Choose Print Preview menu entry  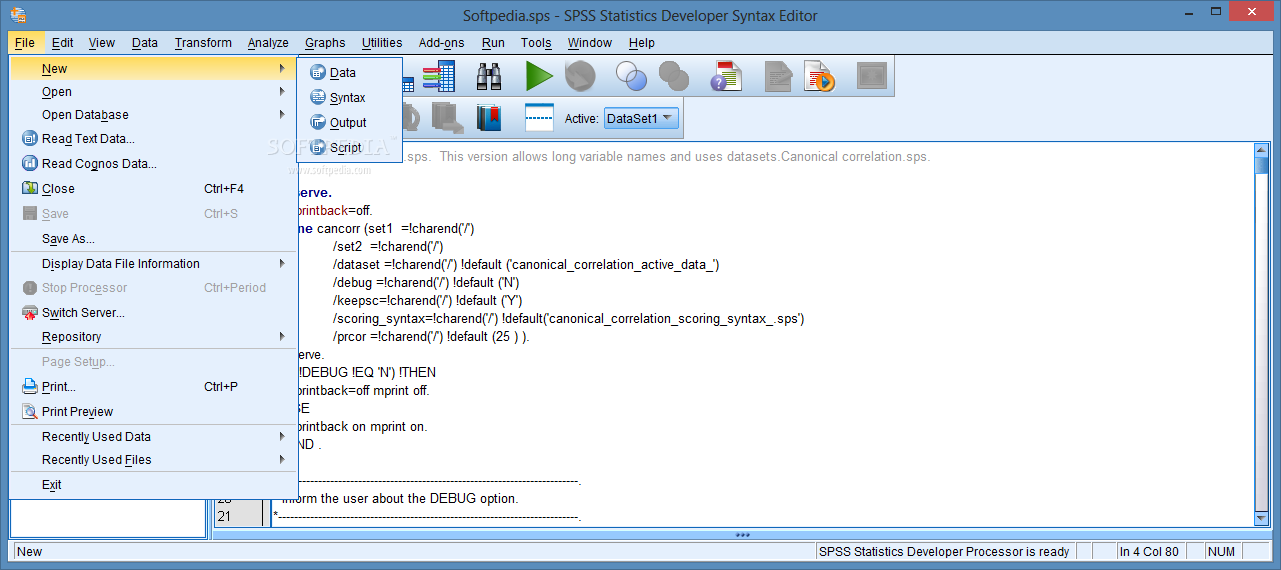pos(77,411)
